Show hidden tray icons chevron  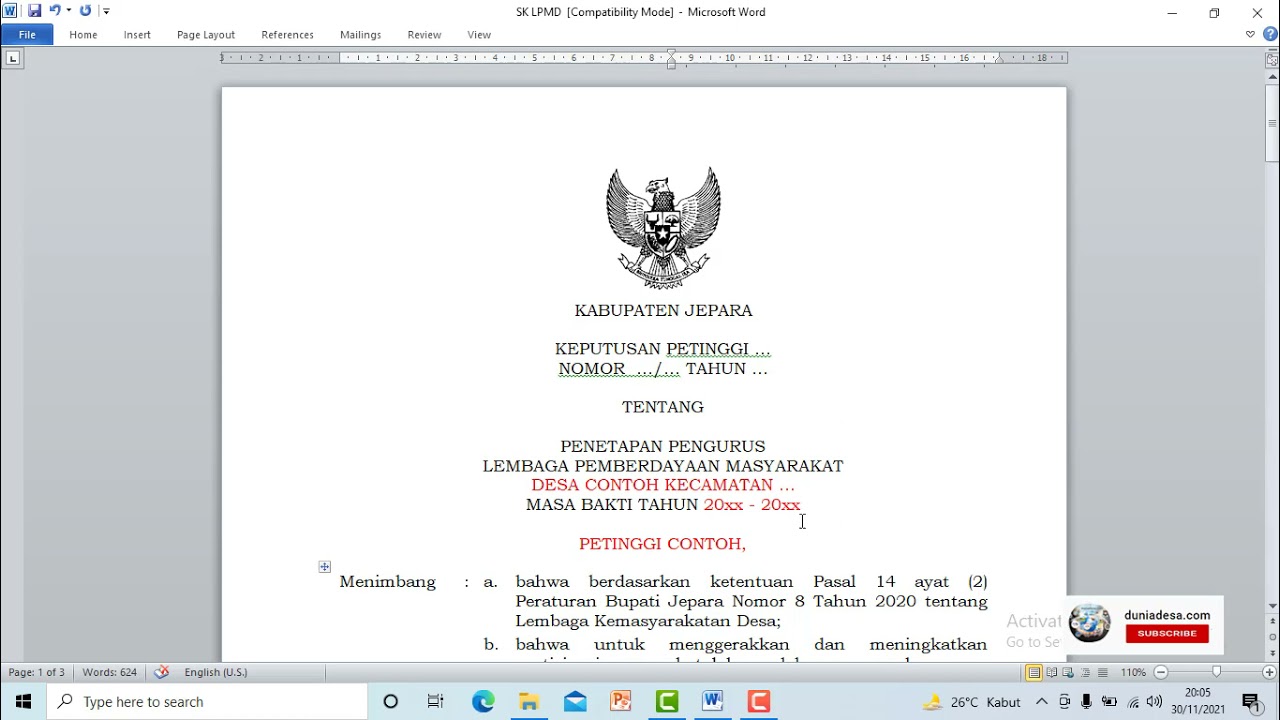(1041, 702)
